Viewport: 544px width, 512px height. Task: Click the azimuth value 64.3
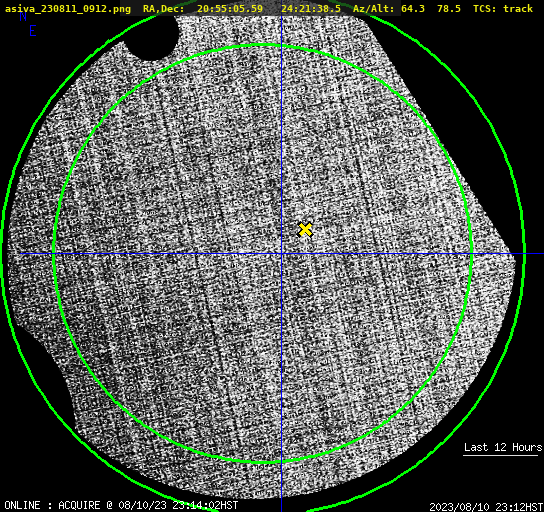413,8
